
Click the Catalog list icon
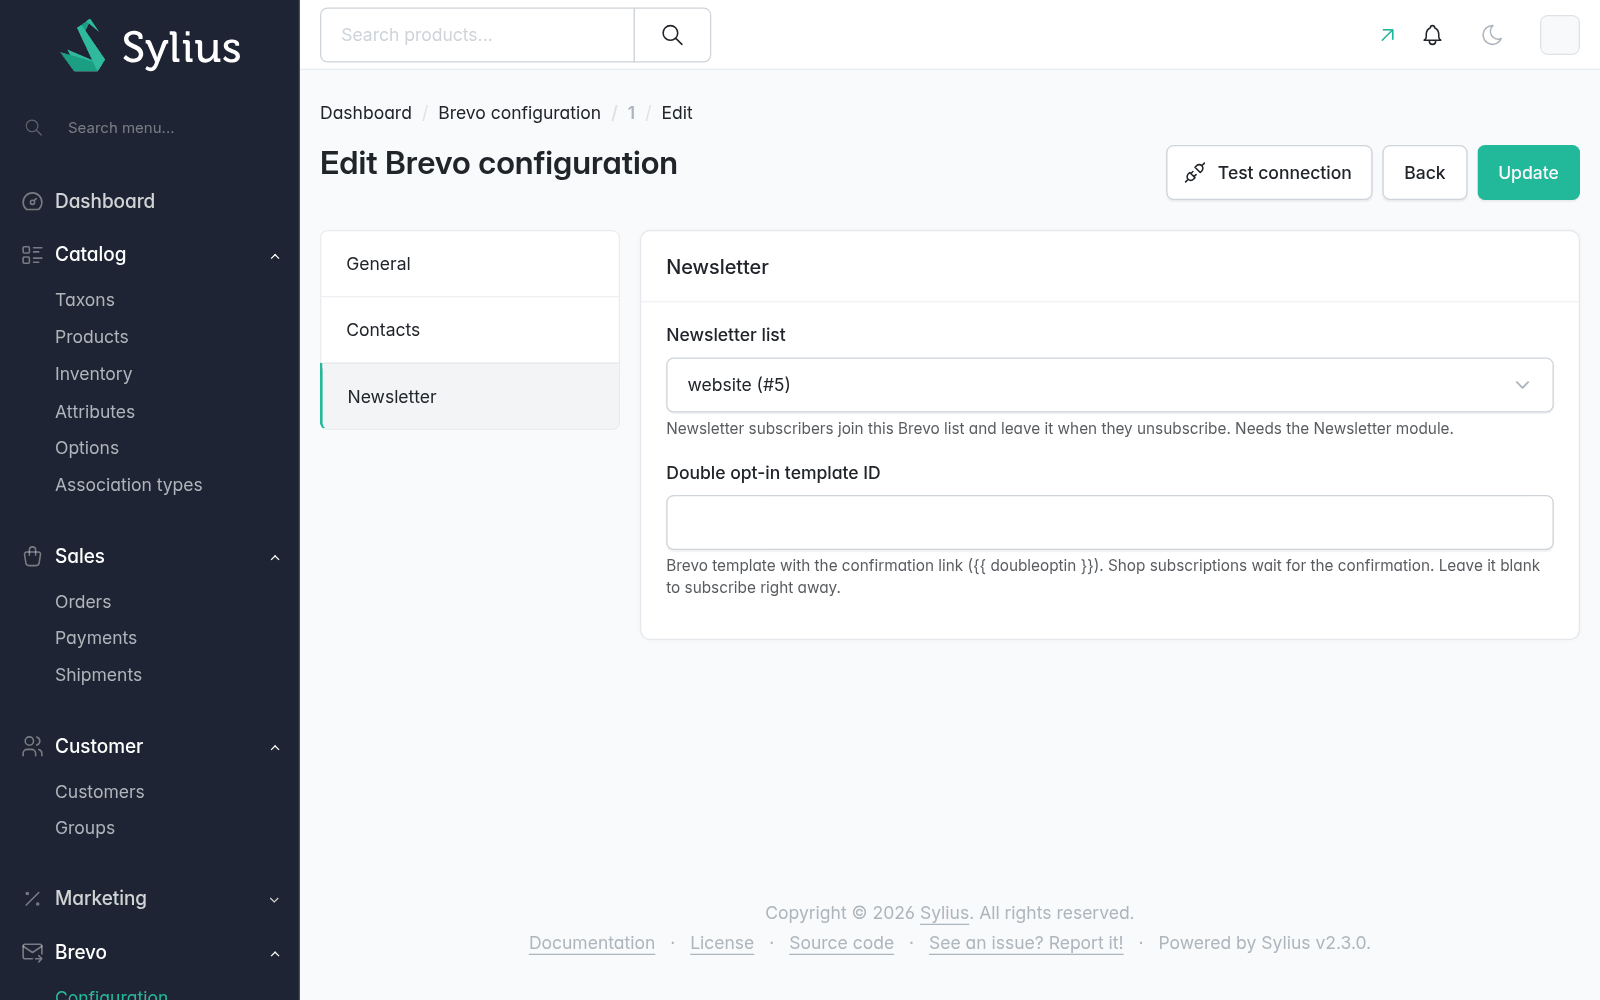click(32, 254)
